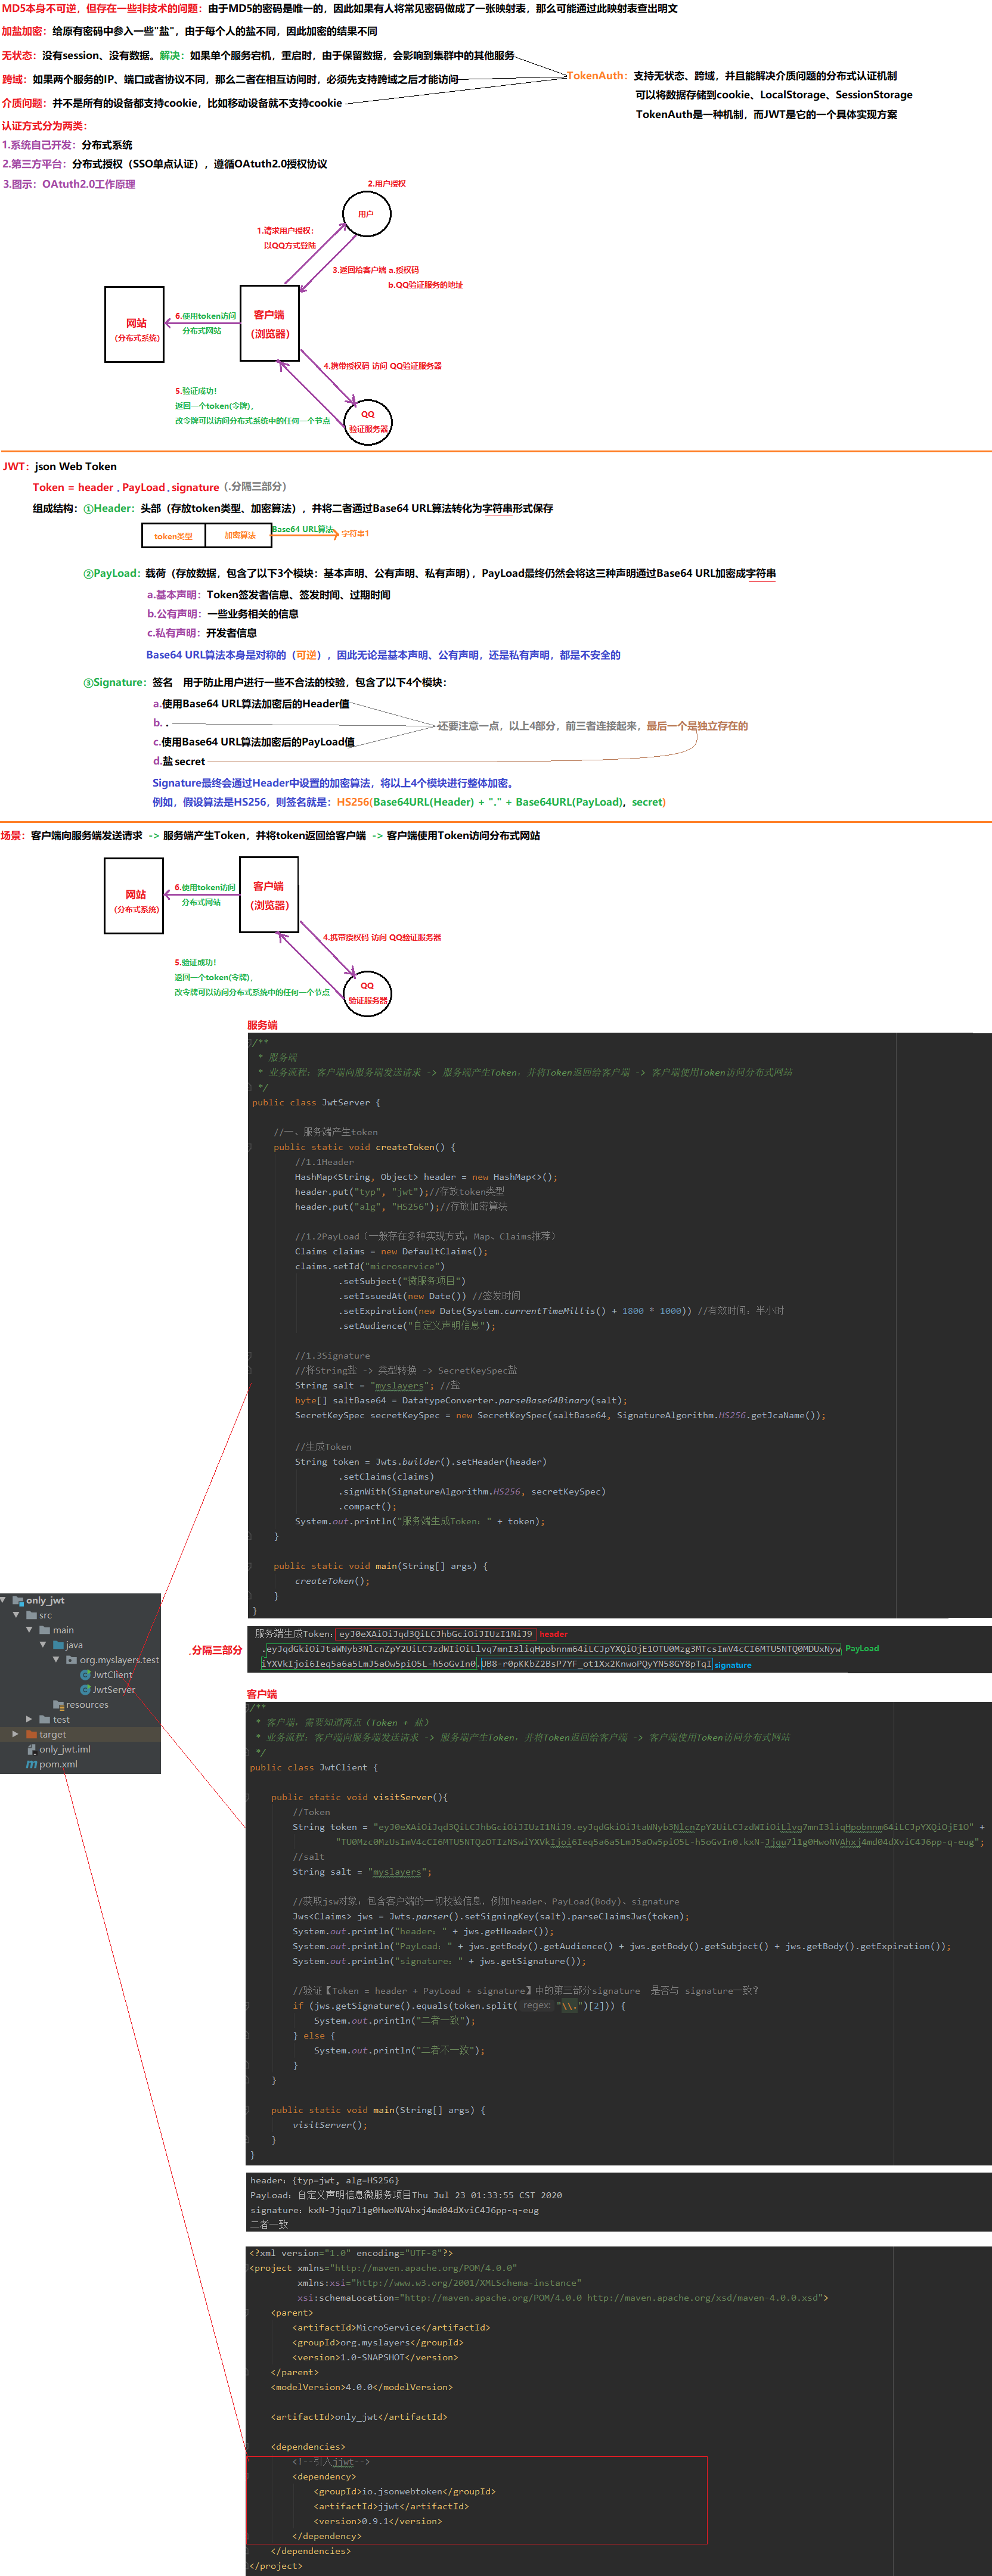Select the pom.xml file name in tree
This screenshot has height=2576, width=992.
coord(58,1764)
